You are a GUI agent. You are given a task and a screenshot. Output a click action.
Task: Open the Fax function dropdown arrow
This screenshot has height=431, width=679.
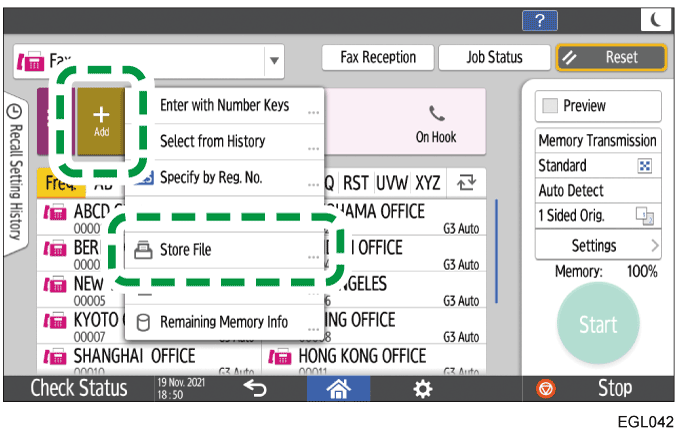coord(274,60)
